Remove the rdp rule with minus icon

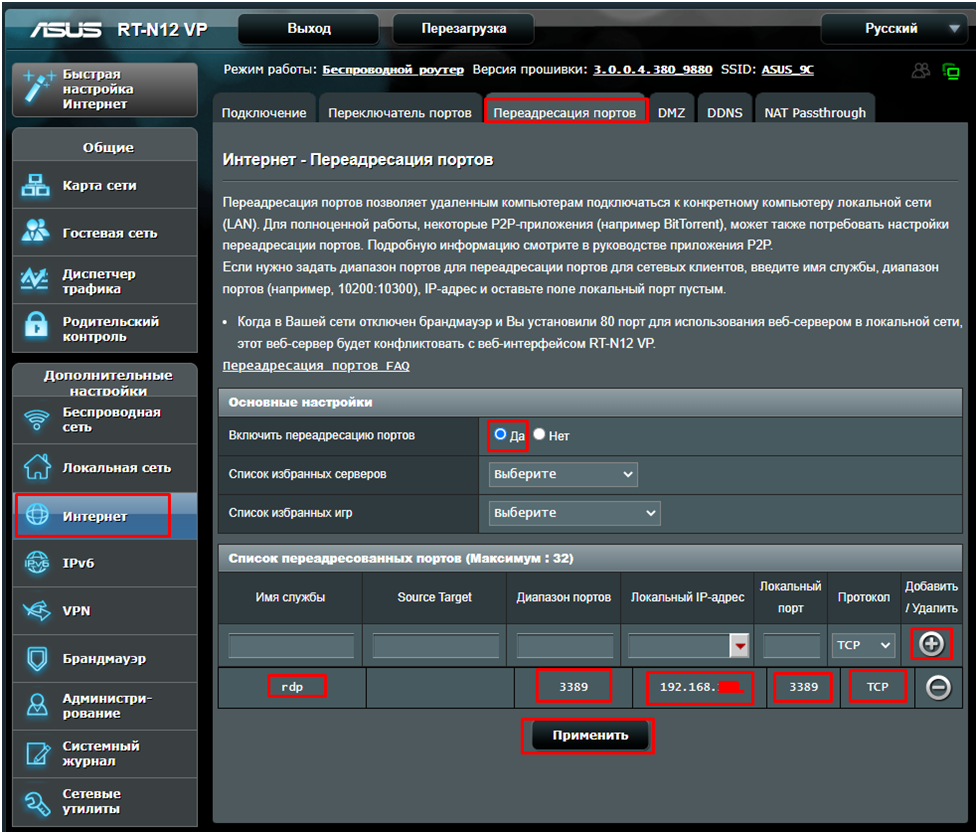pos(938,687)
